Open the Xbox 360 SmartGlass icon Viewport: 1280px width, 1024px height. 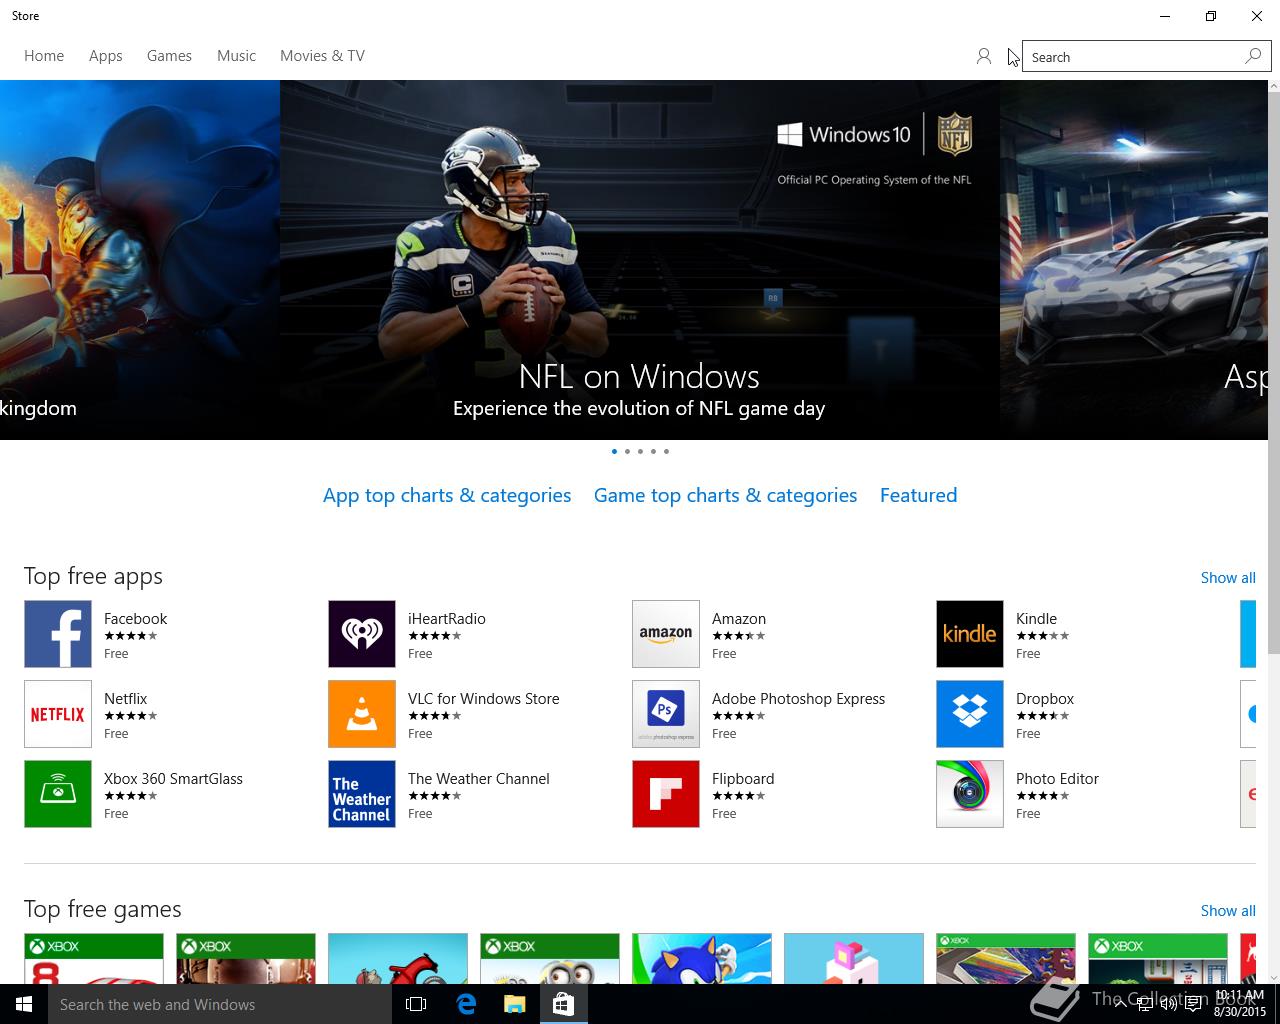58,794
